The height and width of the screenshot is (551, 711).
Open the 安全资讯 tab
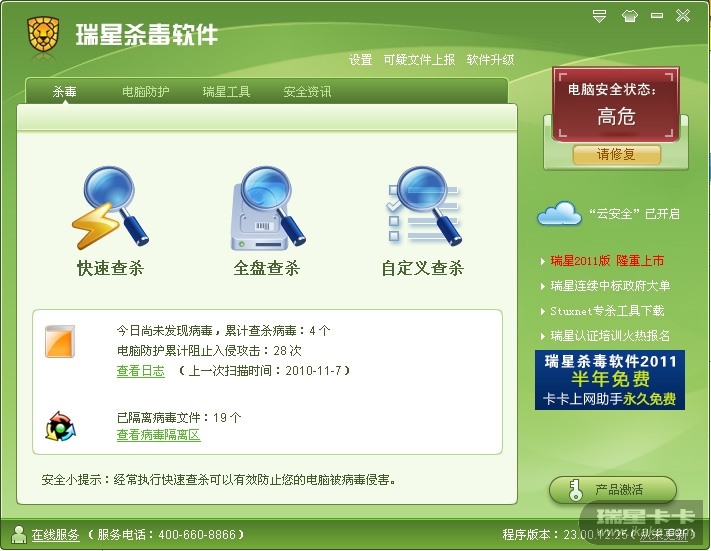point(307,92)
